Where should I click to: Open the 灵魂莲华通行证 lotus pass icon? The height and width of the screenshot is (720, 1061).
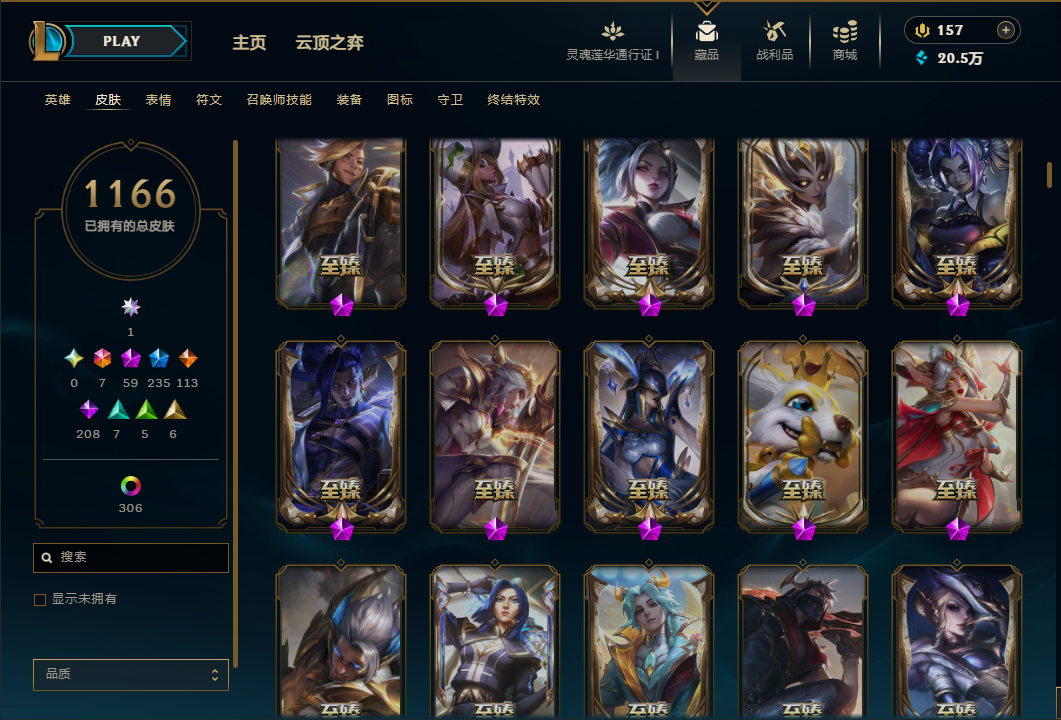(x=612, y=31)
